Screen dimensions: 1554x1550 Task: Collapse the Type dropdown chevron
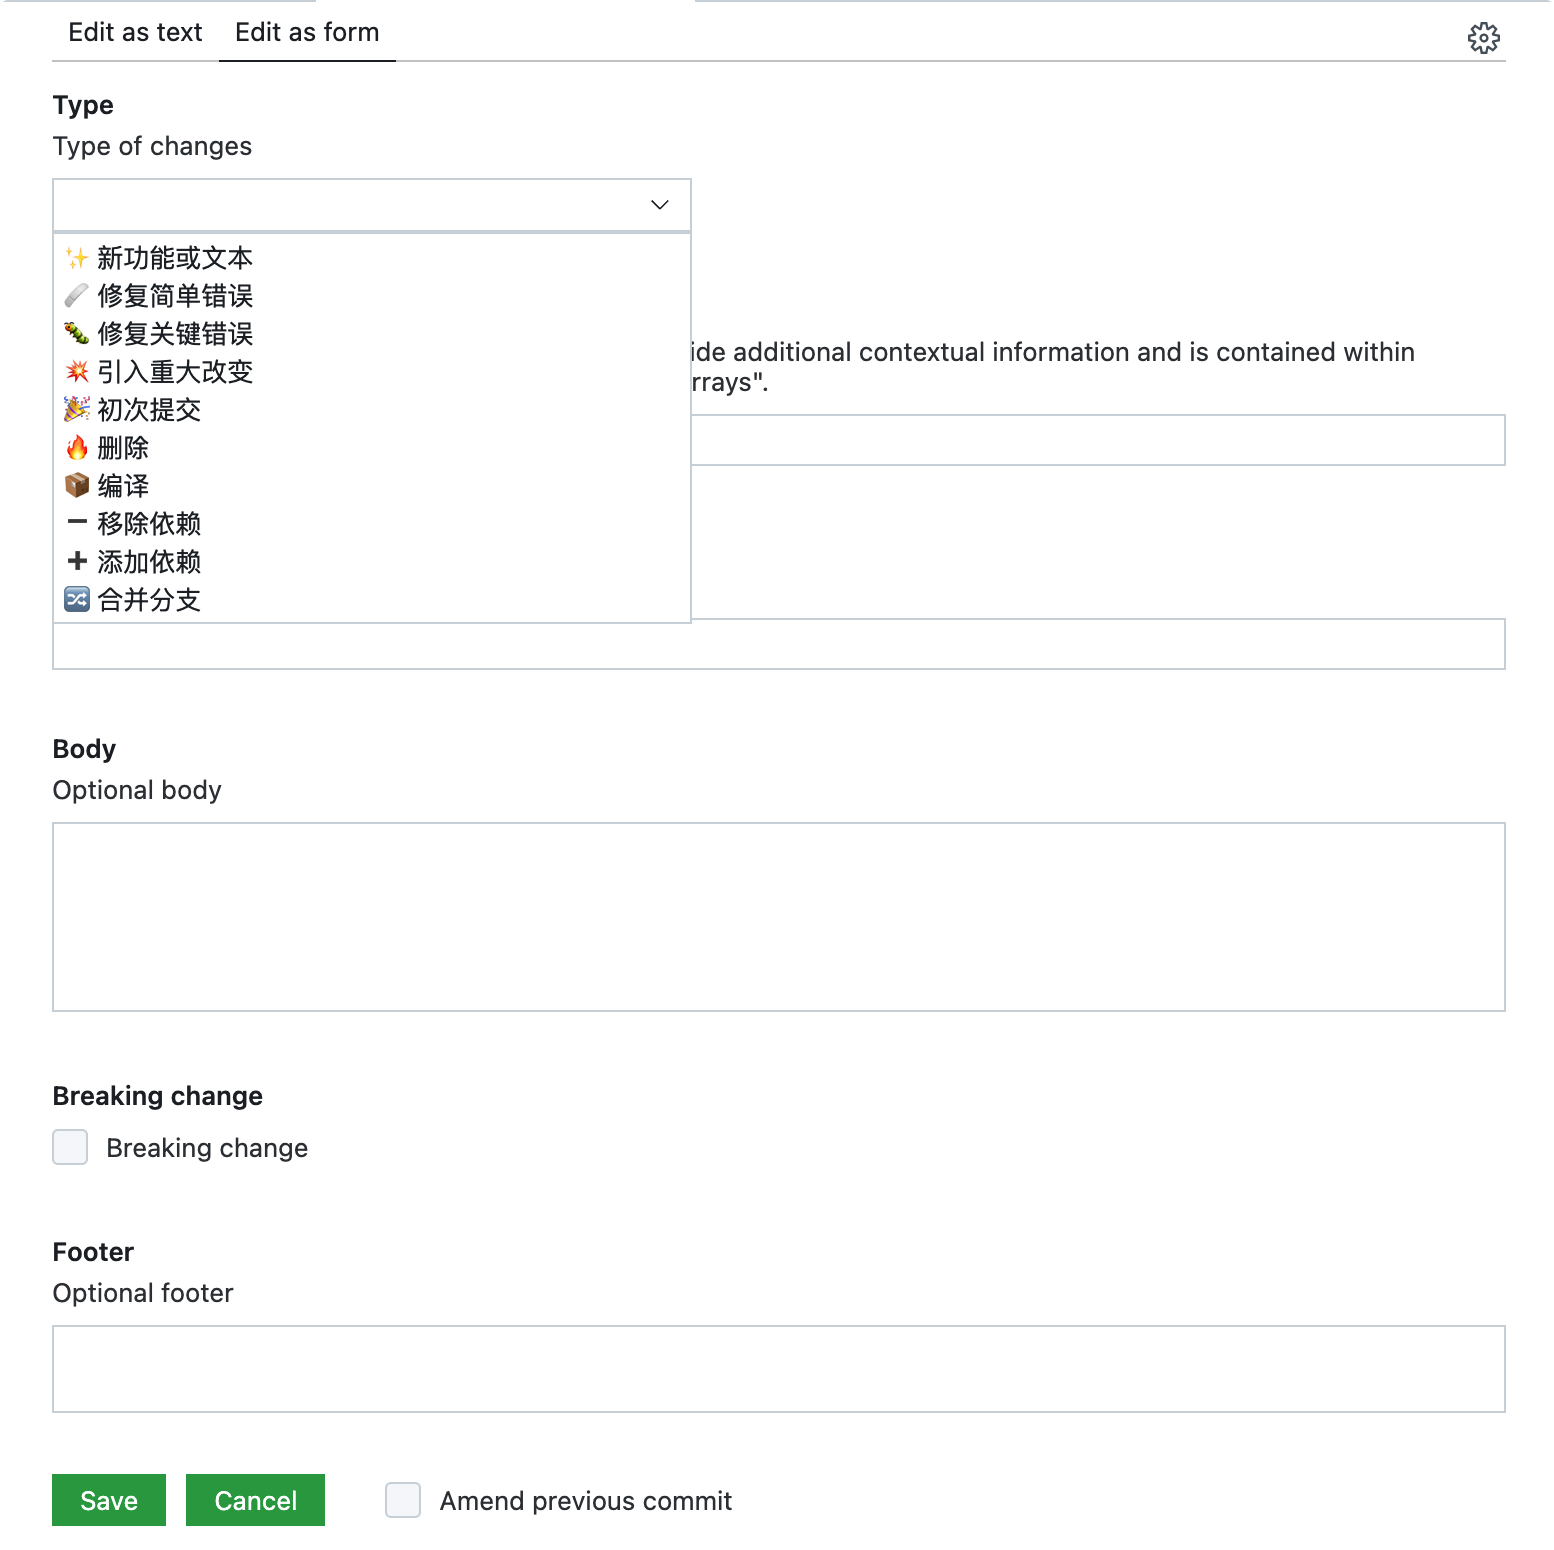(659, 205)
